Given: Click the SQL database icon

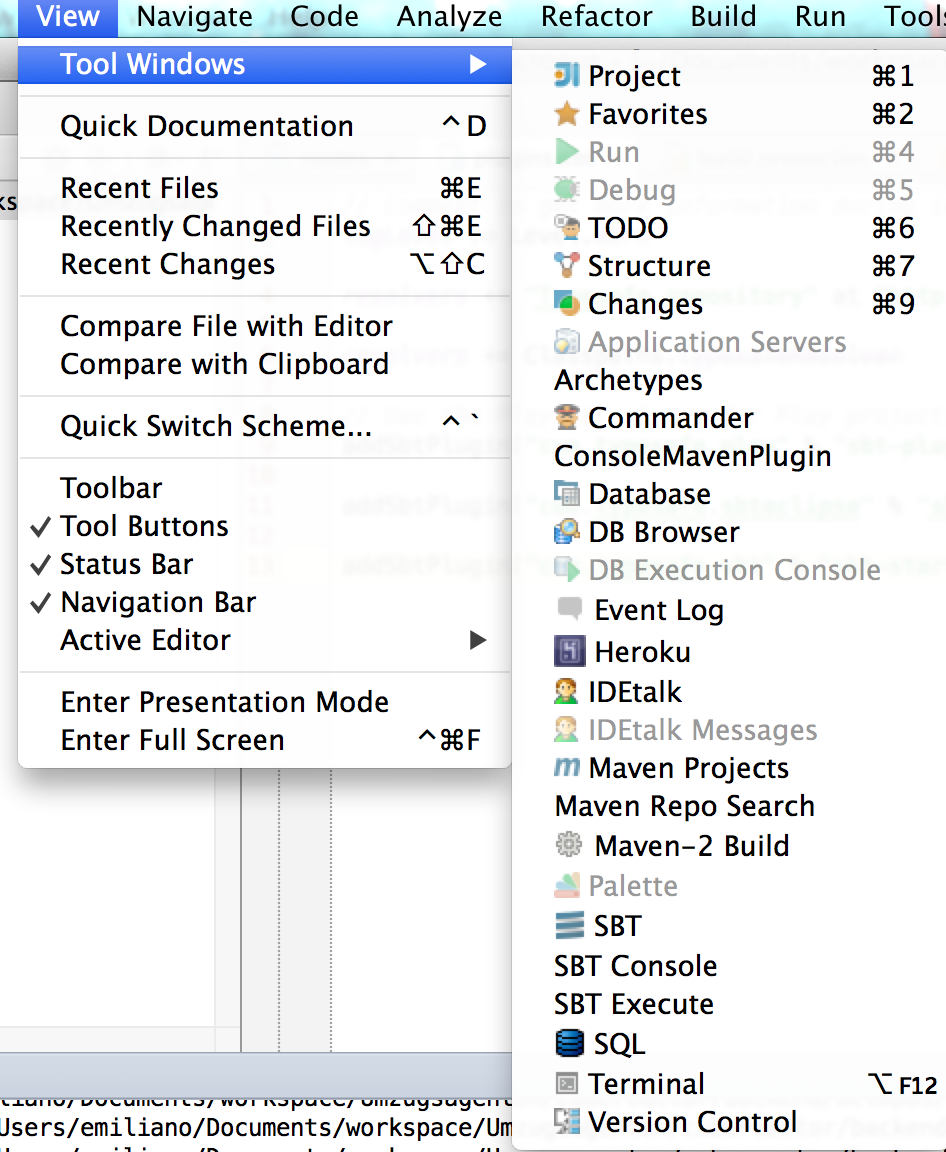Looking at the screenshot, I should 569,1044.
